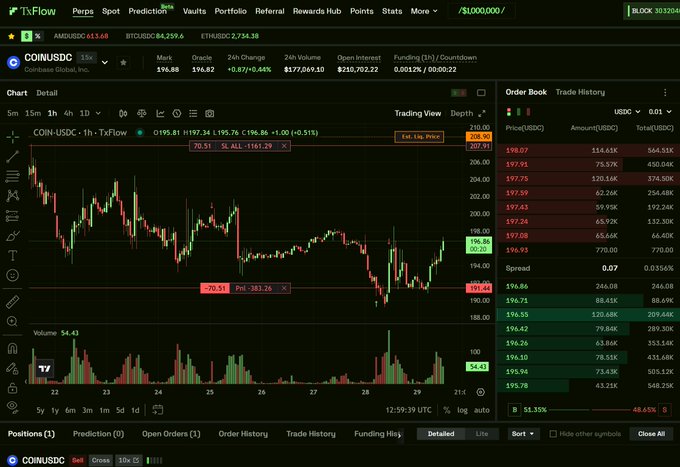680x467 pixels.
Task: Close the Pnl -383.26 position line
Action: 284,288
